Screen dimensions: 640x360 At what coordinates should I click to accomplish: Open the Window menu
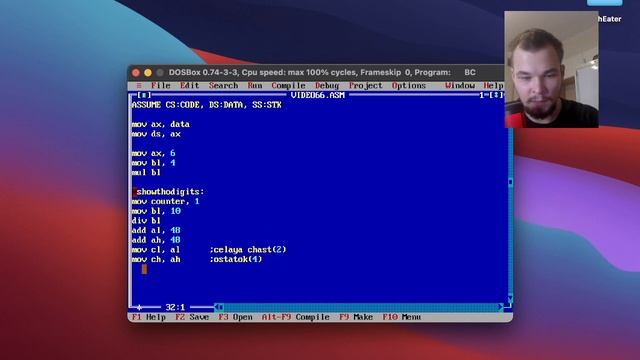point(460,86)
